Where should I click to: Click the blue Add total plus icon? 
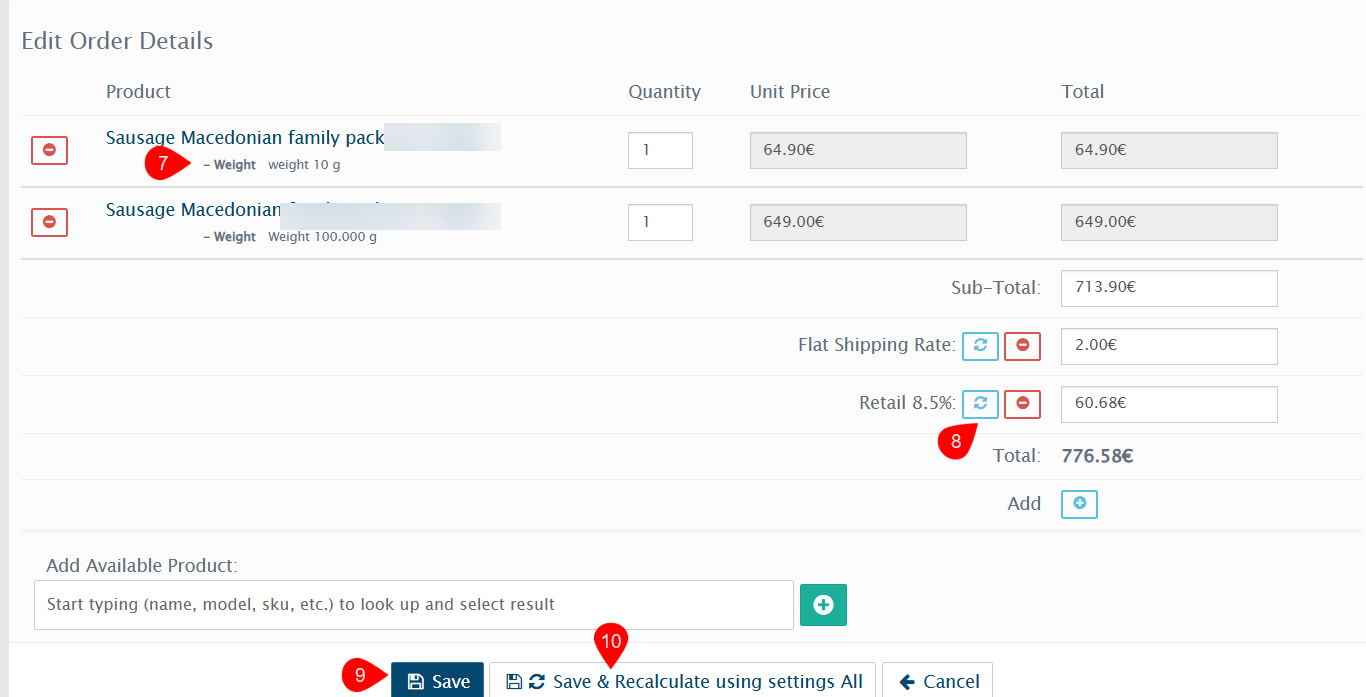[x=1079, y=504]
